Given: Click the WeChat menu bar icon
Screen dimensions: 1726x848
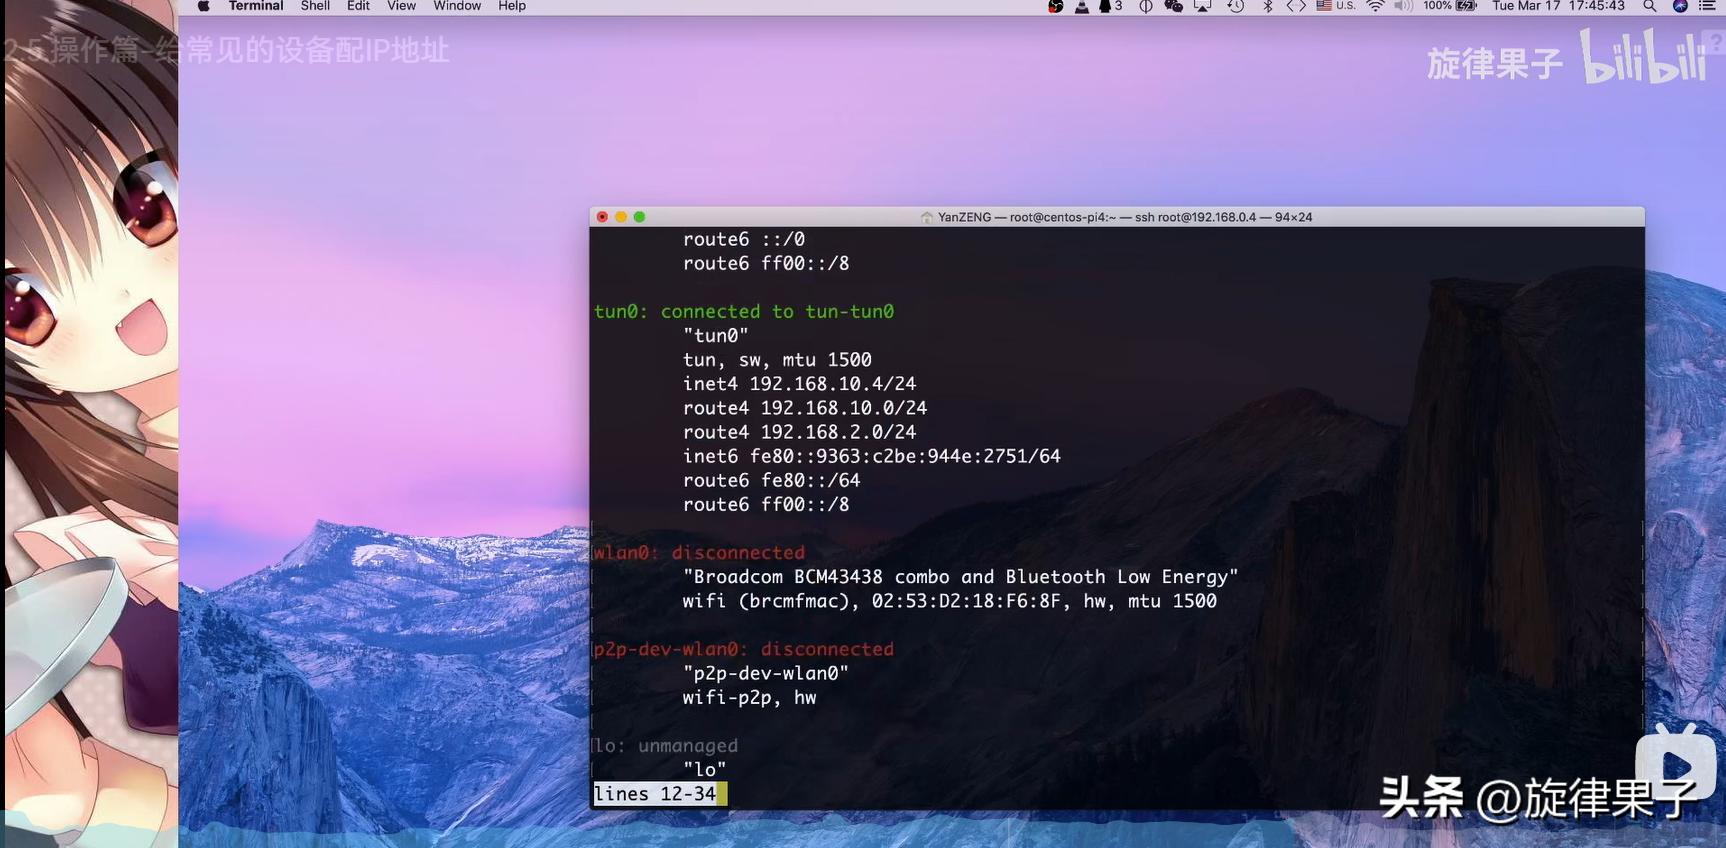Looking at the screenshot, I should point(1173,6).
